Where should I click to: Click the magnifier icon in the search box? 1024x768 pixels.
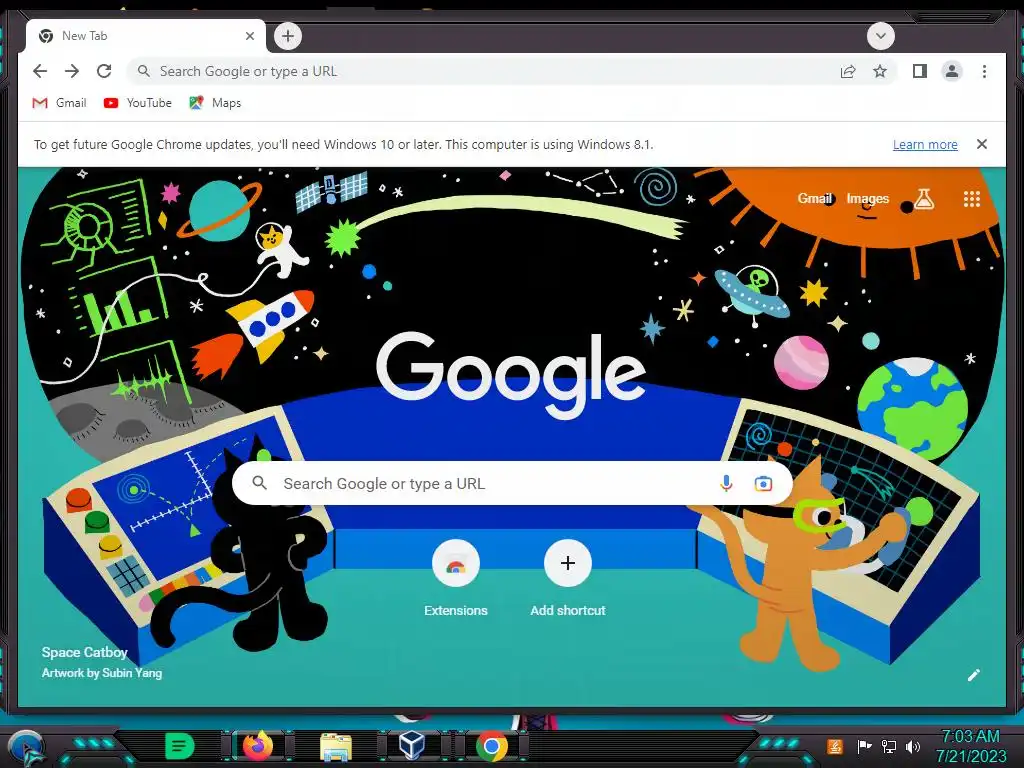tap(259, 483)
